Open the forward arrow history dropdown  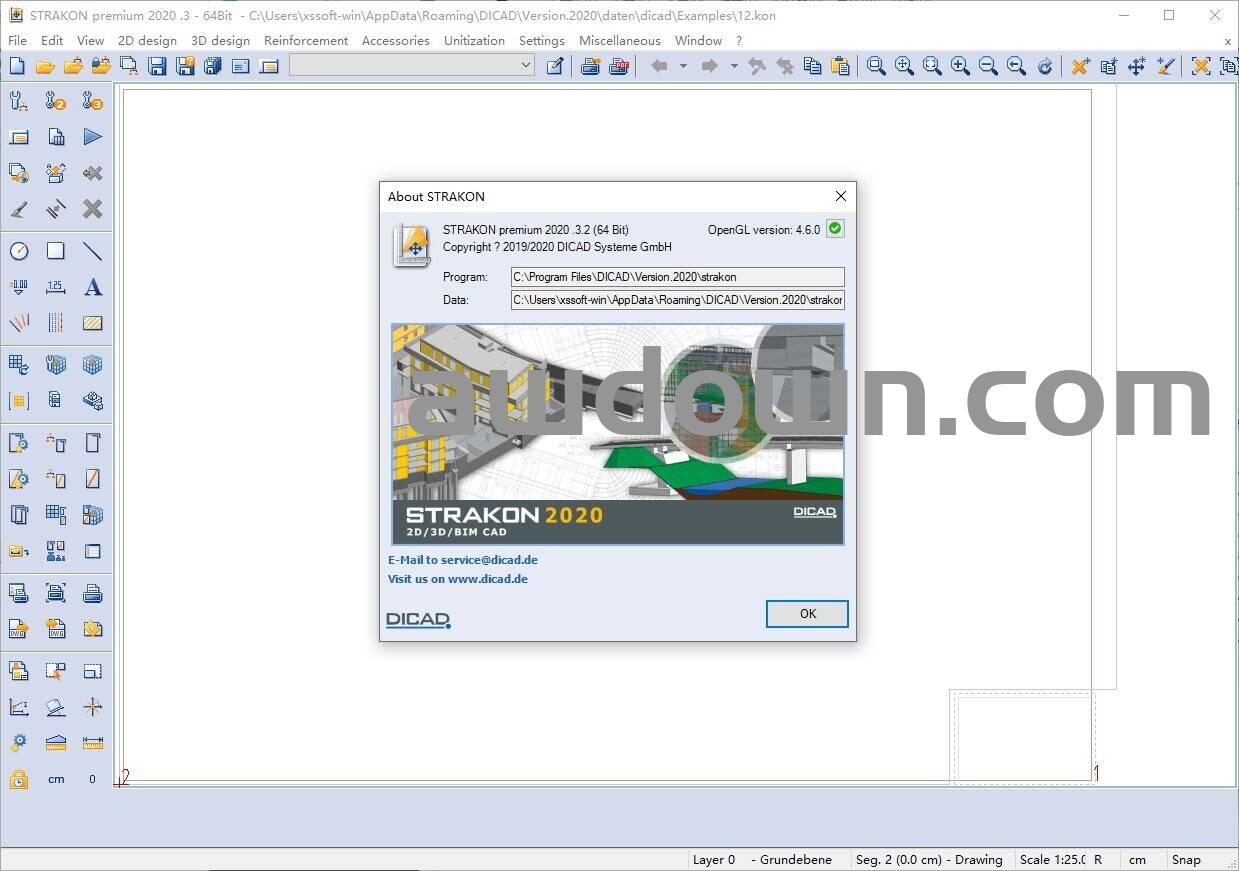click(x=733, y=66)
